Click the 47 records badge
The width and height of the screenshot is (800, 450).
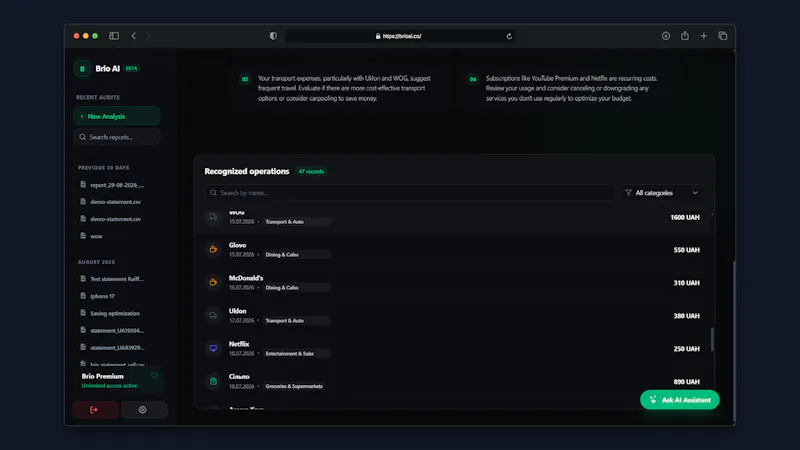click(x=311, y=171)
